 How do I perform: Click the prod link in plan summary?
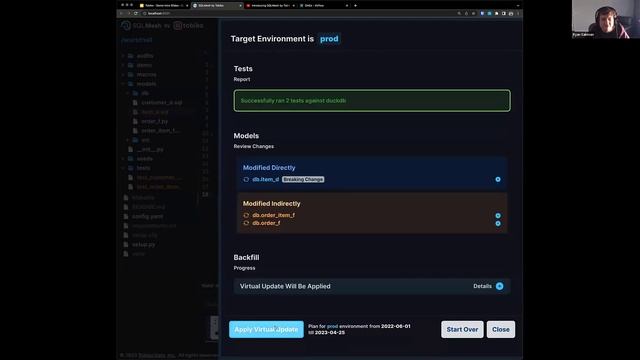point(332,326)
